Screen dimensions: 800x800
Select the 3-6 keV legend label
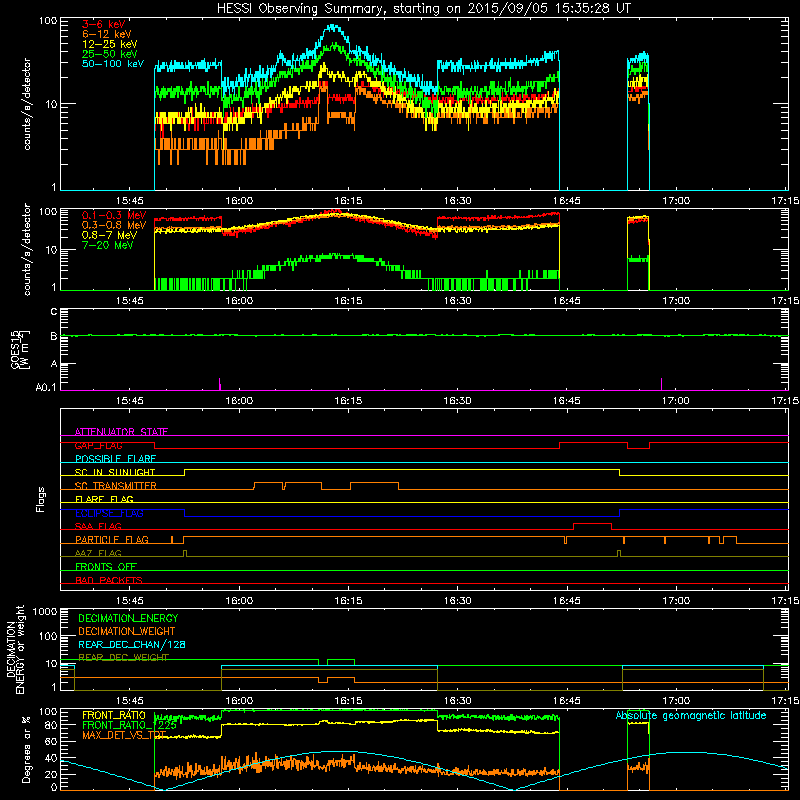point(103,24)
